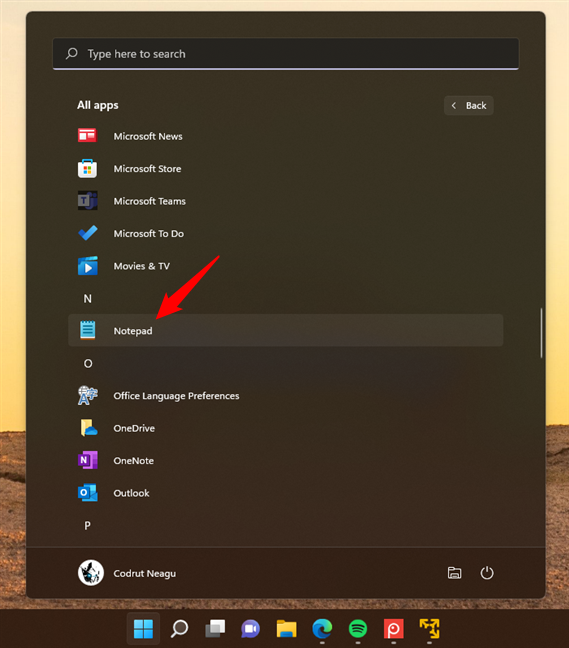Select the OneDrive label
This screenshot has width=569, height=648.
[x=134, y=428]
